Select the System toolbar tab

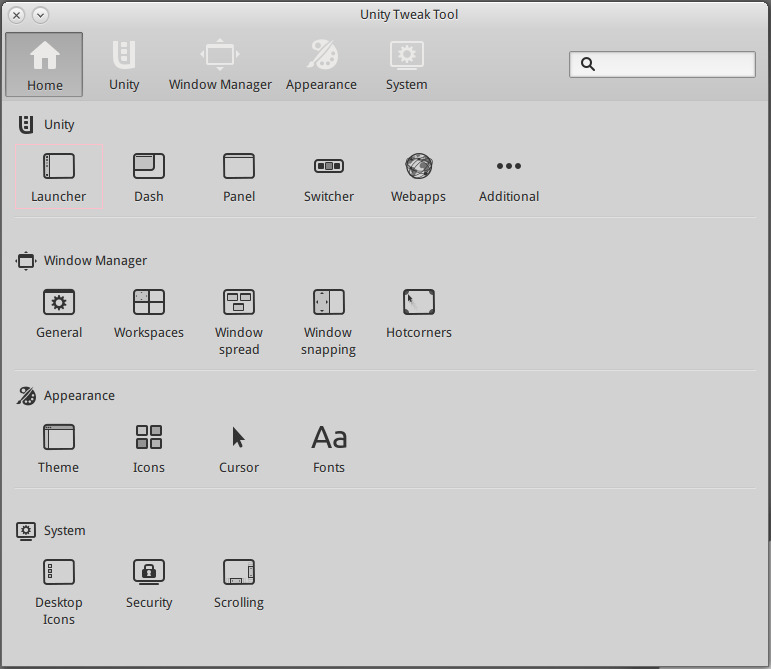[406, 65]
